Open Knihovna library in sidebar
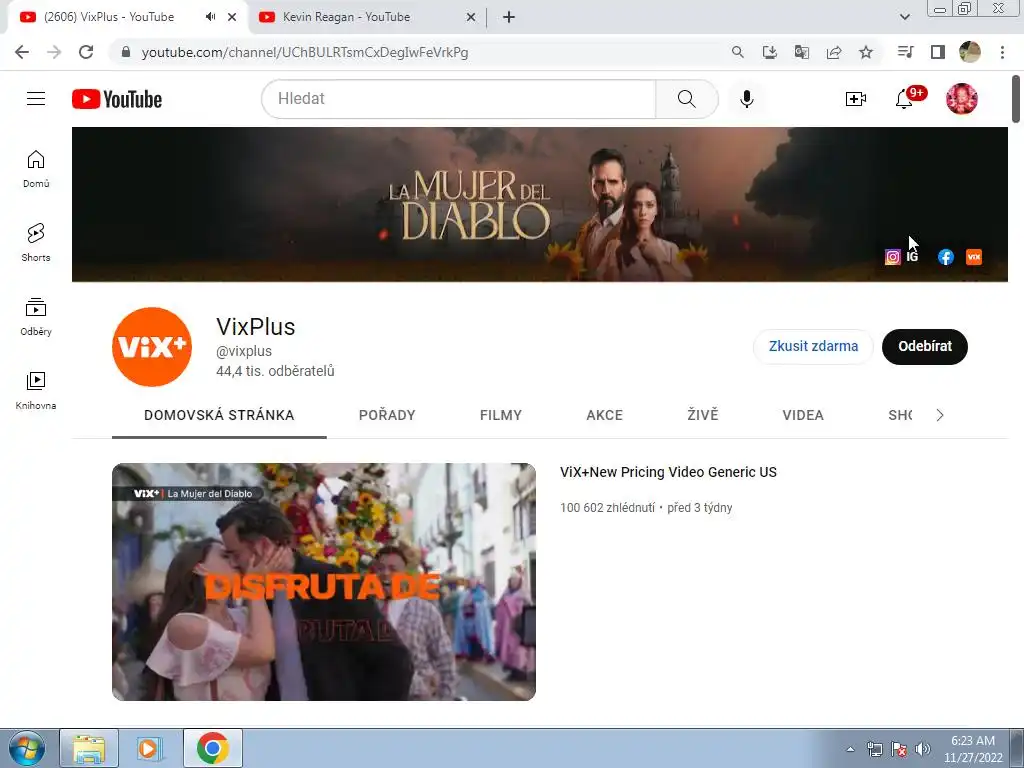Image resolution: width=1024 pixels, height=768 pixels. pyautogui.click(x=36, y=390)
